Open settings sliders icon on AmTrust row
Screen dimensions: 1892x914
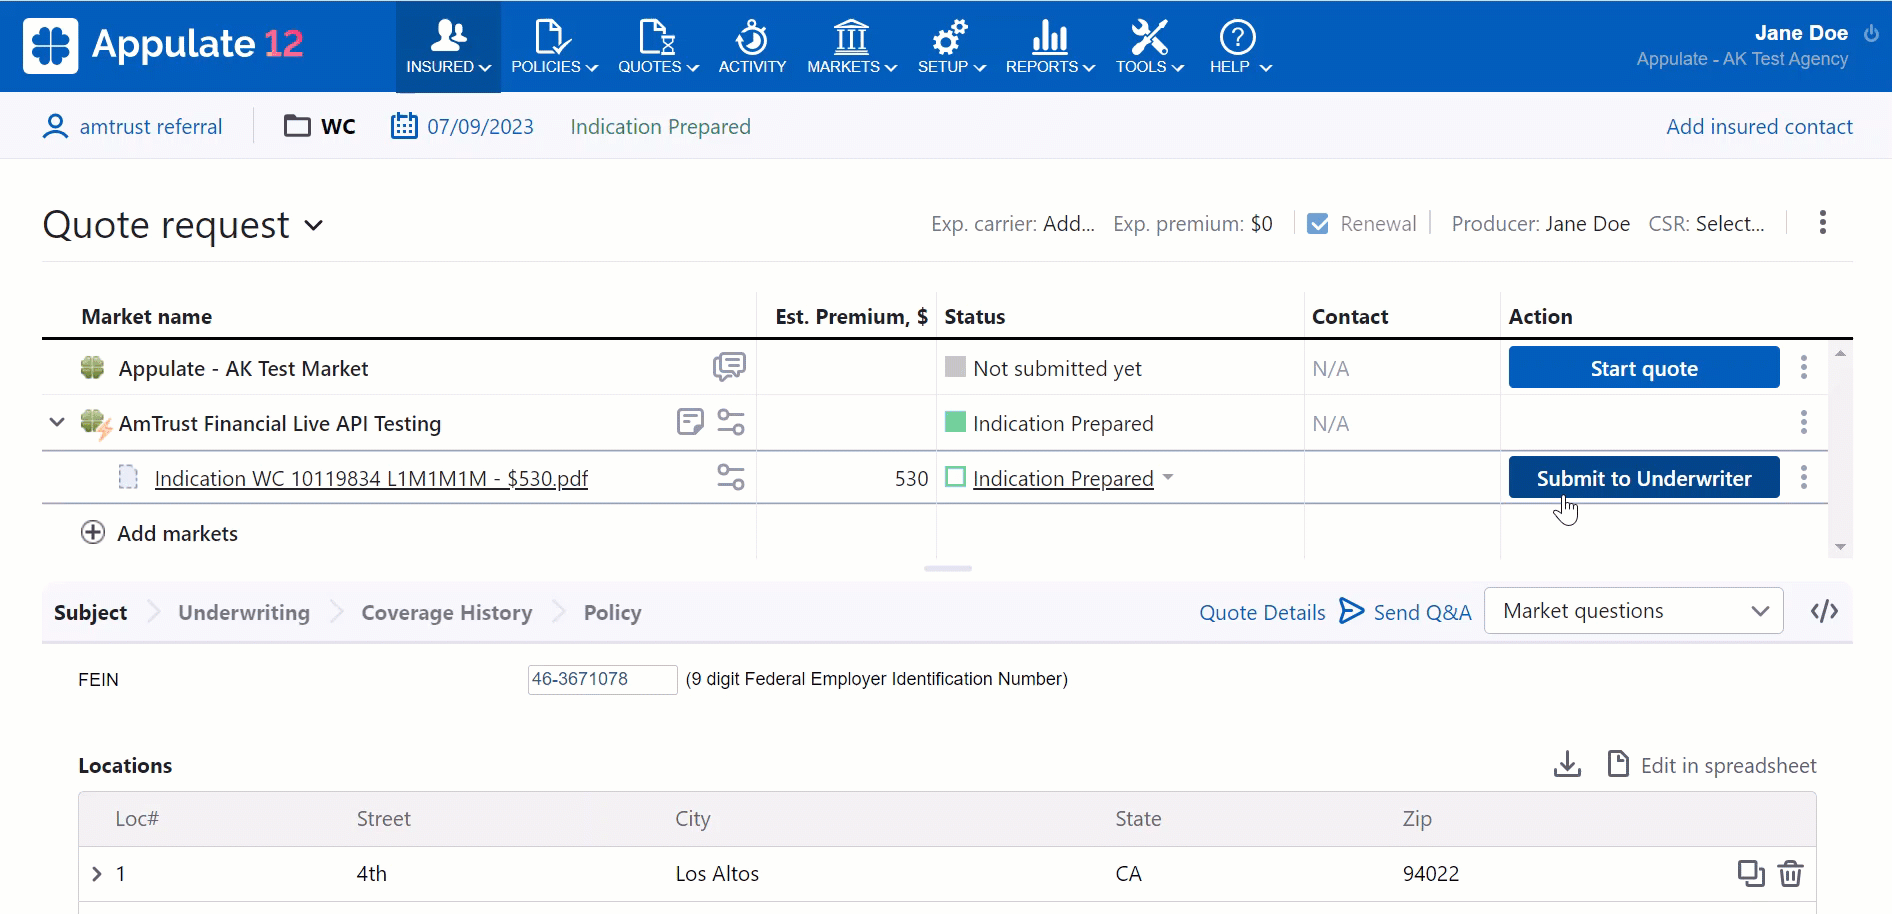(x=731, y=422)
